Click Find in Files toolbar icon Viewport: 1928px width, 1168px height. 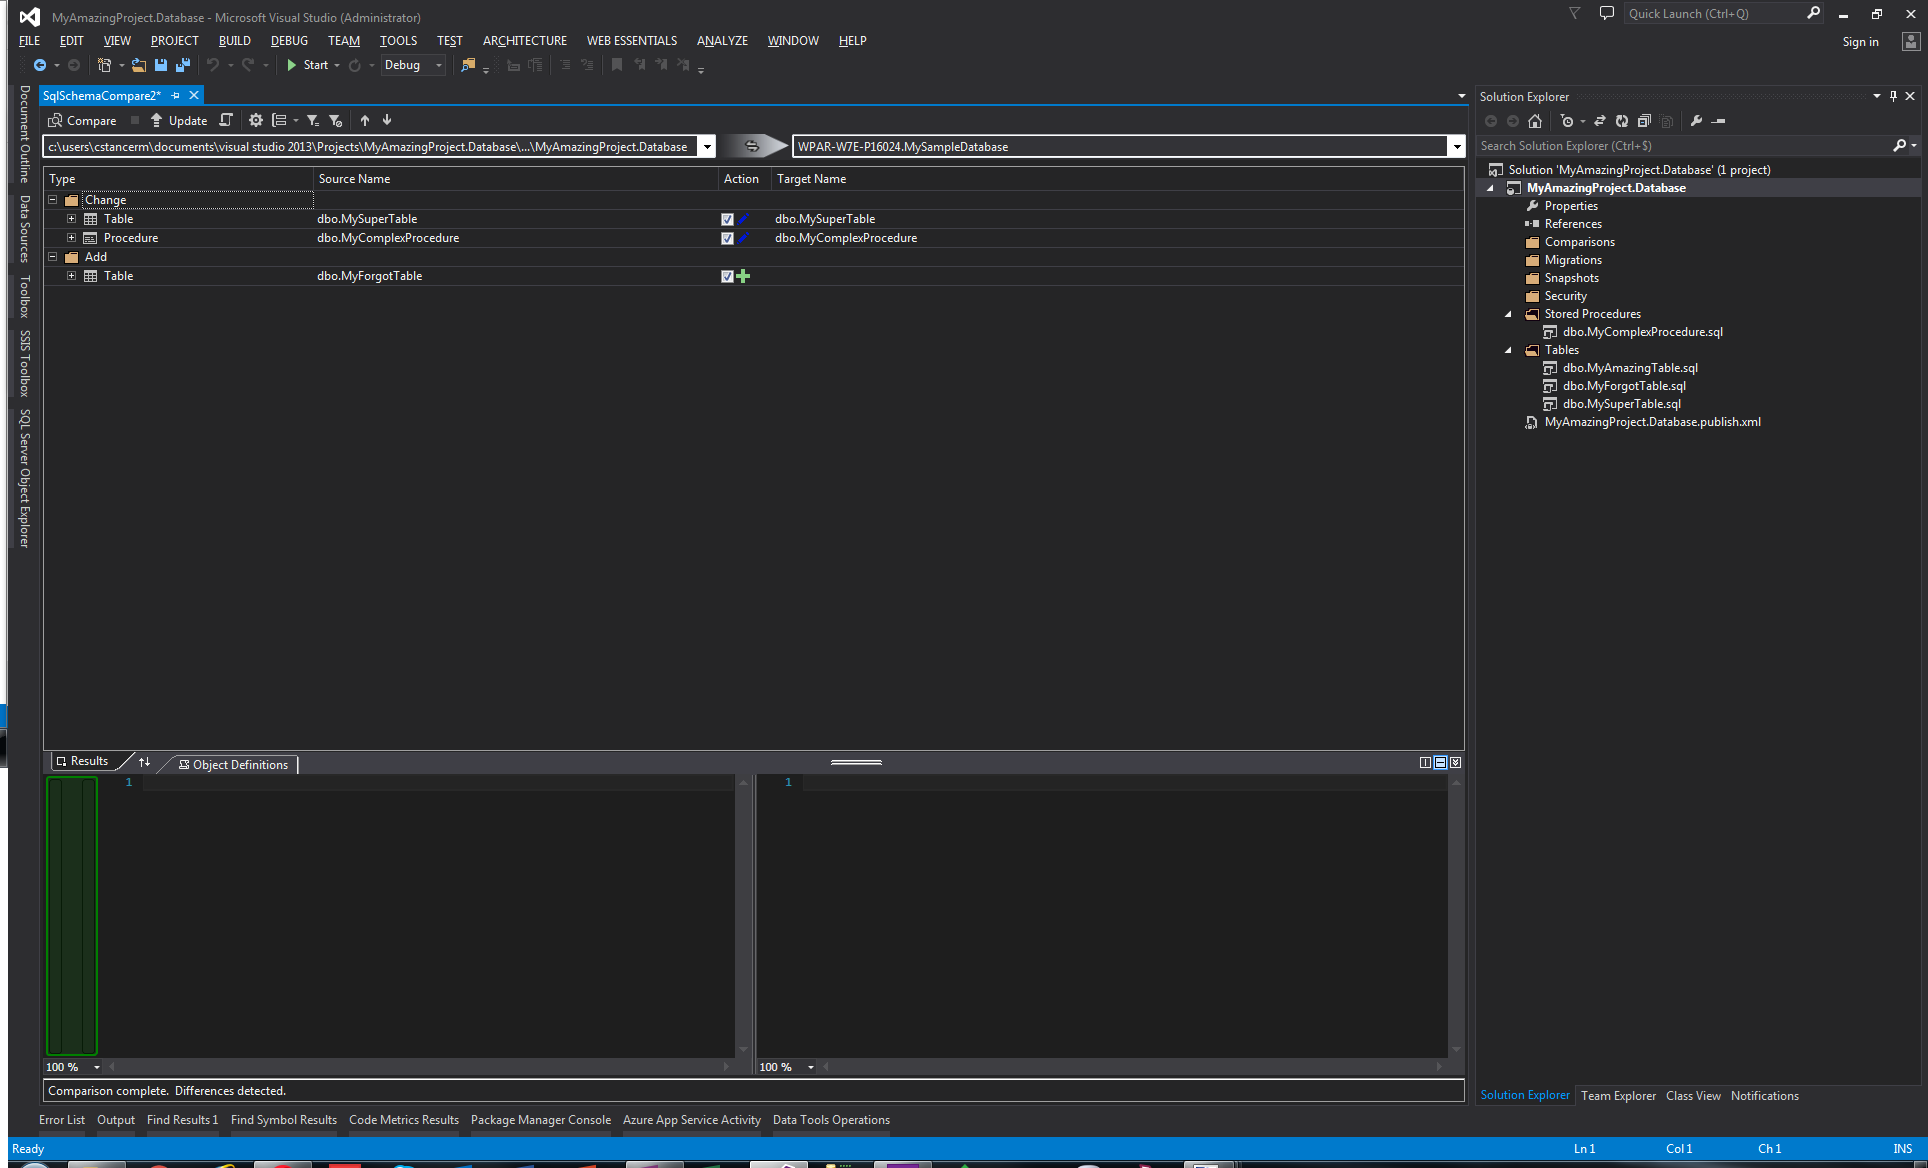click(468, 65)
